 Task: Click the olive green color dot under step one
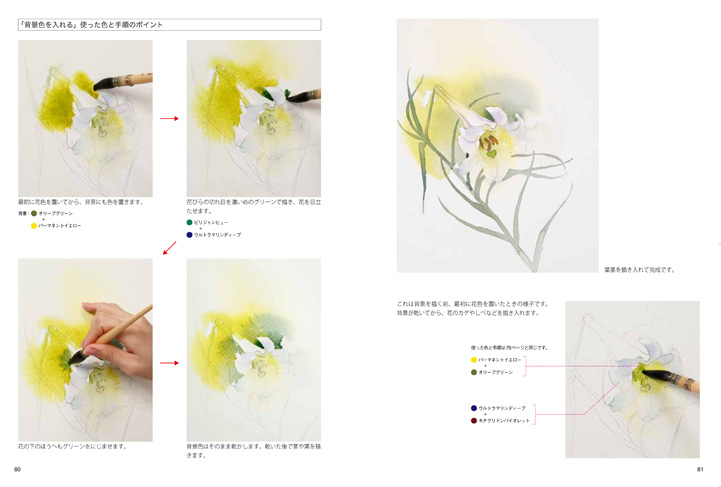pos(34,213)
